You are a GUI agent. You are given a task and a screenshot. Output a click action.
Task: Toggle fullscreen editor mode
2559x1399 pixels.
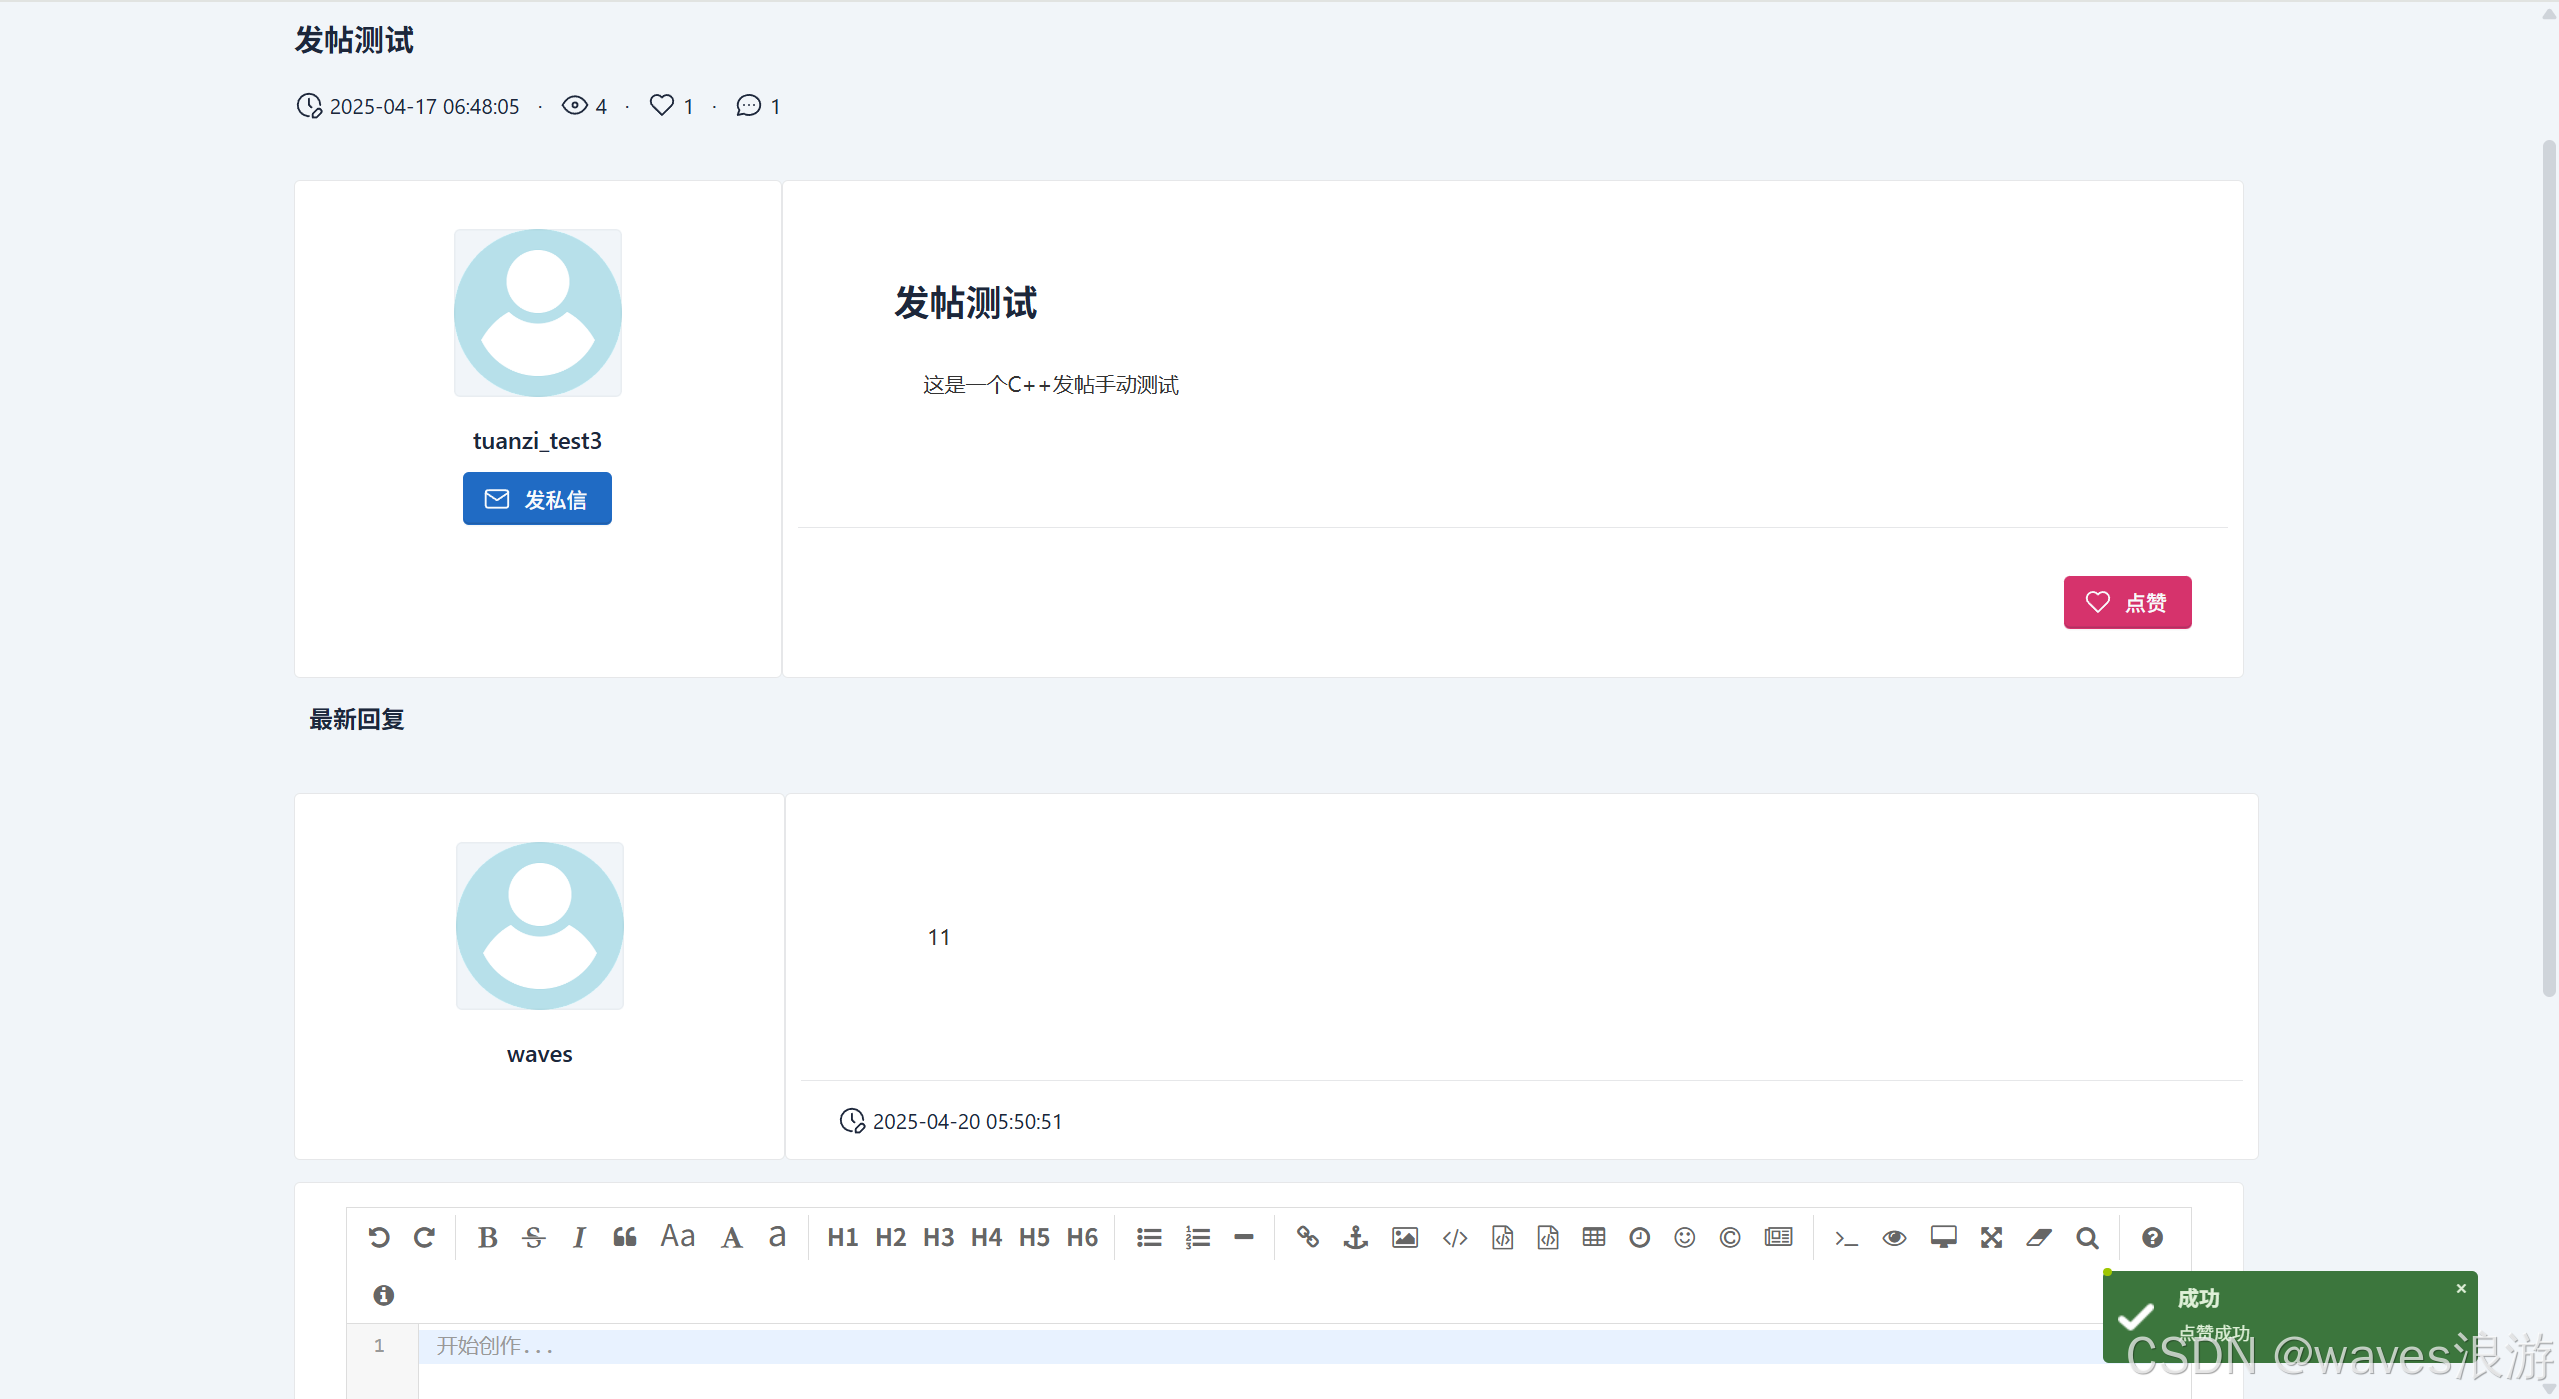(x=1991, y=1237)
